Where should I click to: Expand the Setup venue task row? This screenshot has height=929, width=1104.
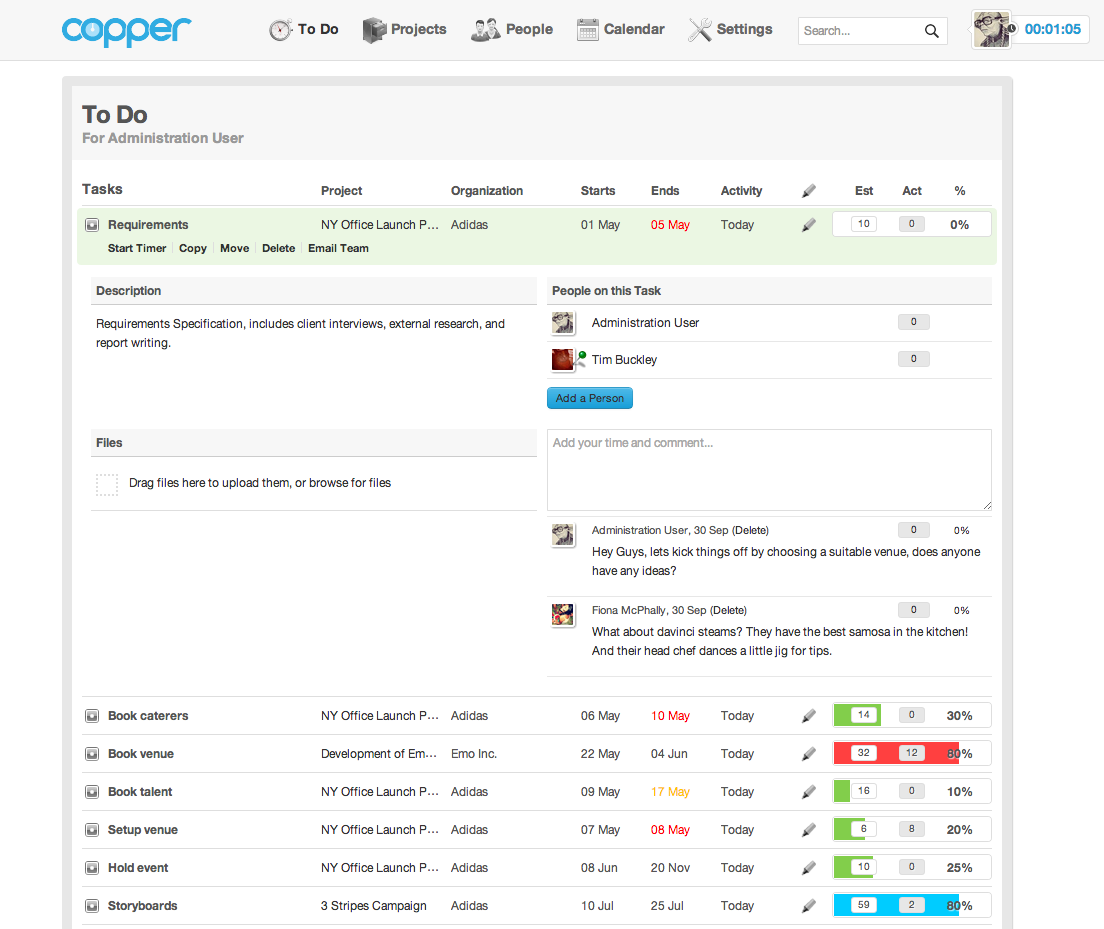(92, 829)
